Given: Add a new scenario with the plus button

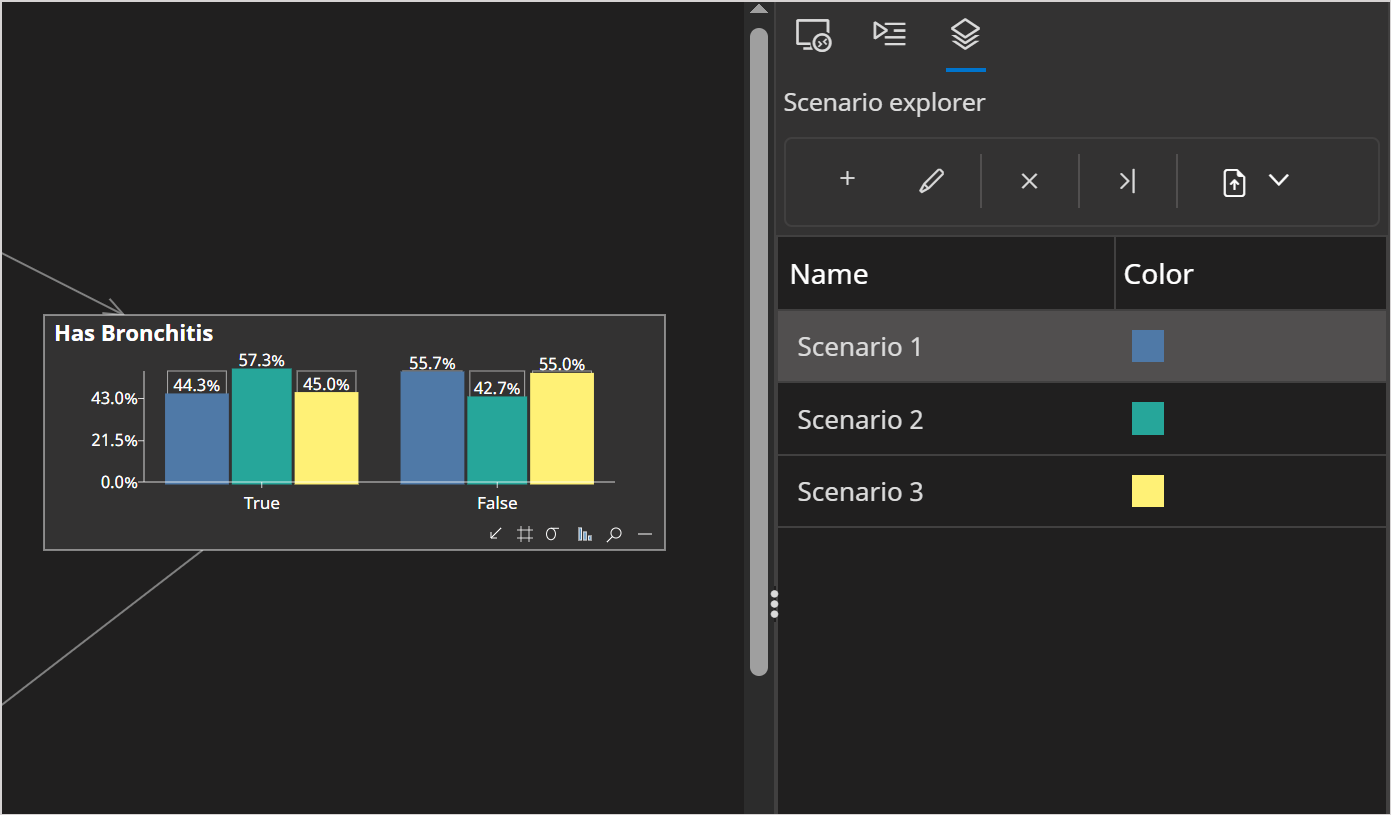Looking at the screenshot, I should pos(846,179).
